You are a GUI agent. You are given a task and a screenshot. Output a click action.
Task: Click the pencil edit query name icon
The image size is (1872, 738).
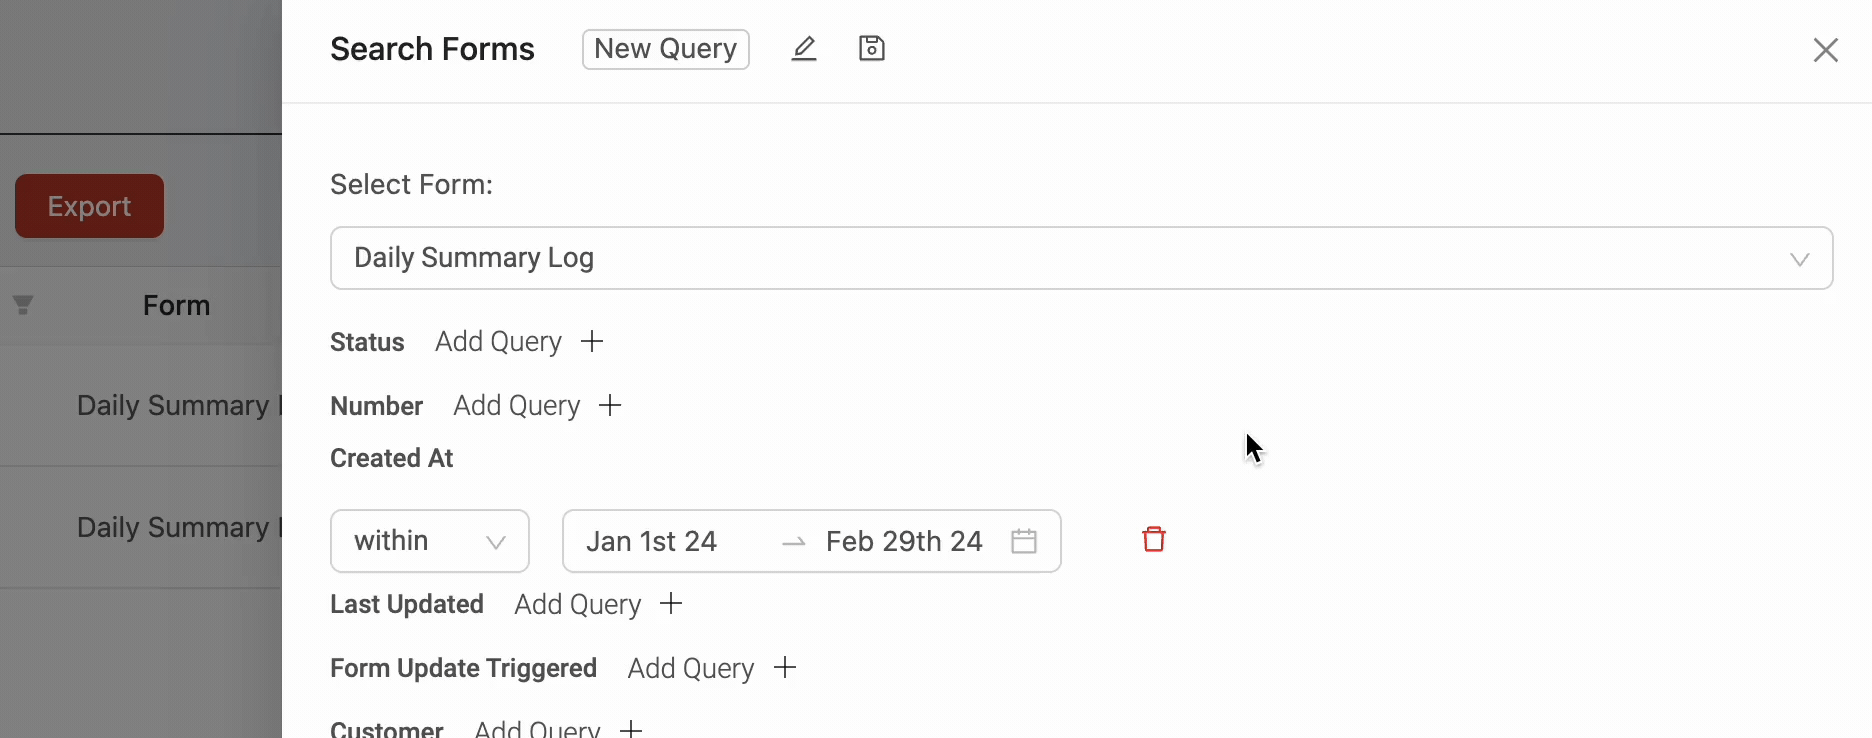click(x=804, y=49)
